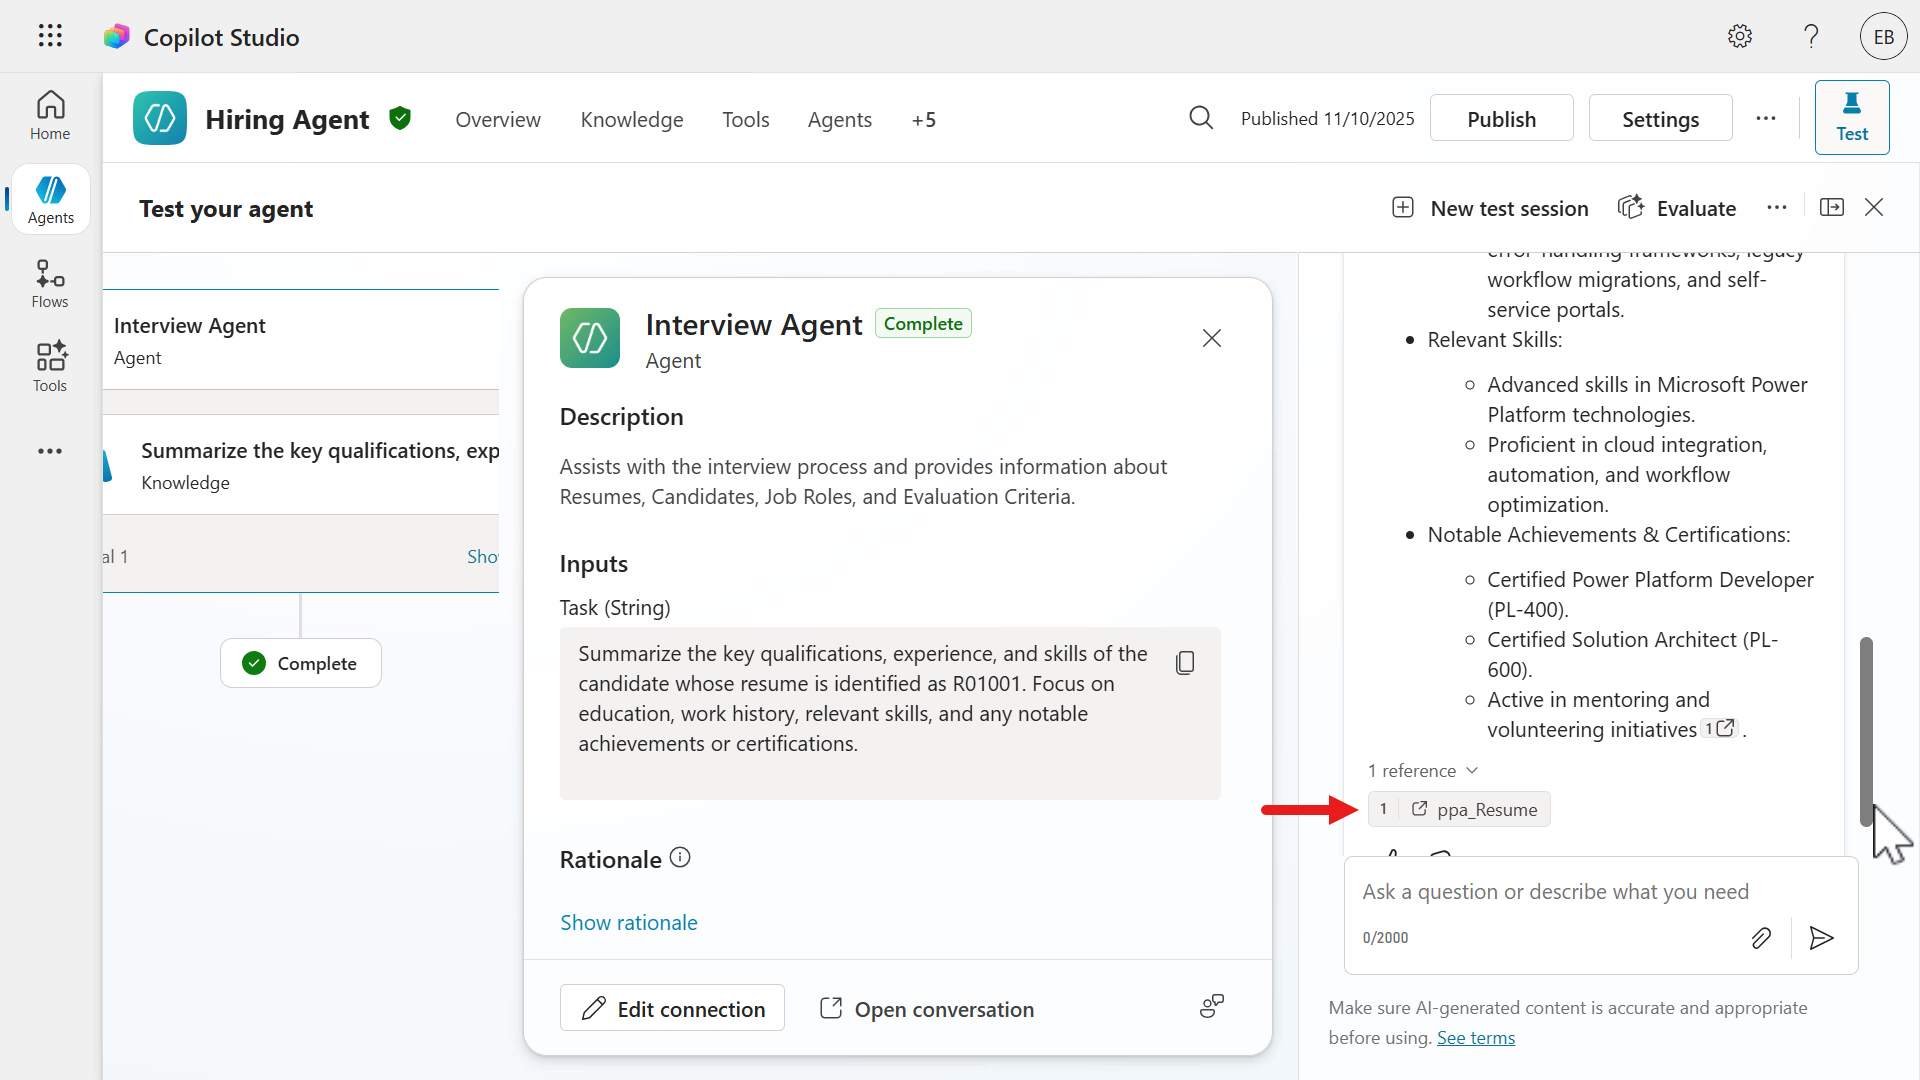The height and width of the screenshot is (1080, 1920).
Task: Switch to the Overview tab
Action: (x=497, y=120)
